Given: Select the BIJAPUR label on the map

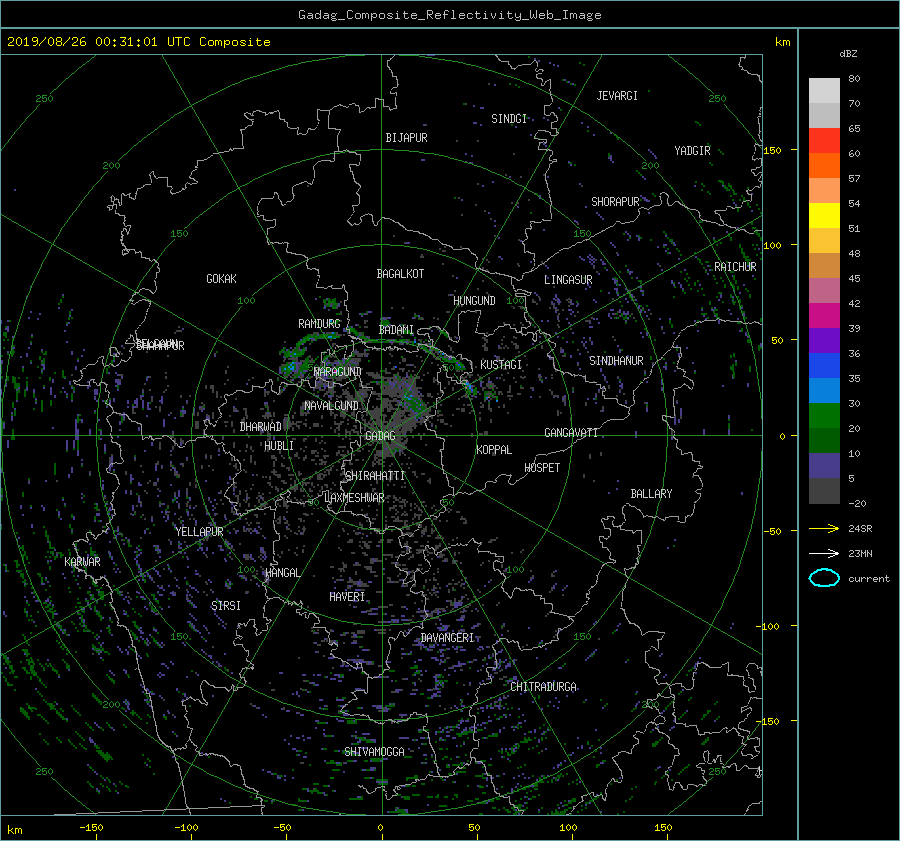Looking at the screenshot, I should point(406,138).
